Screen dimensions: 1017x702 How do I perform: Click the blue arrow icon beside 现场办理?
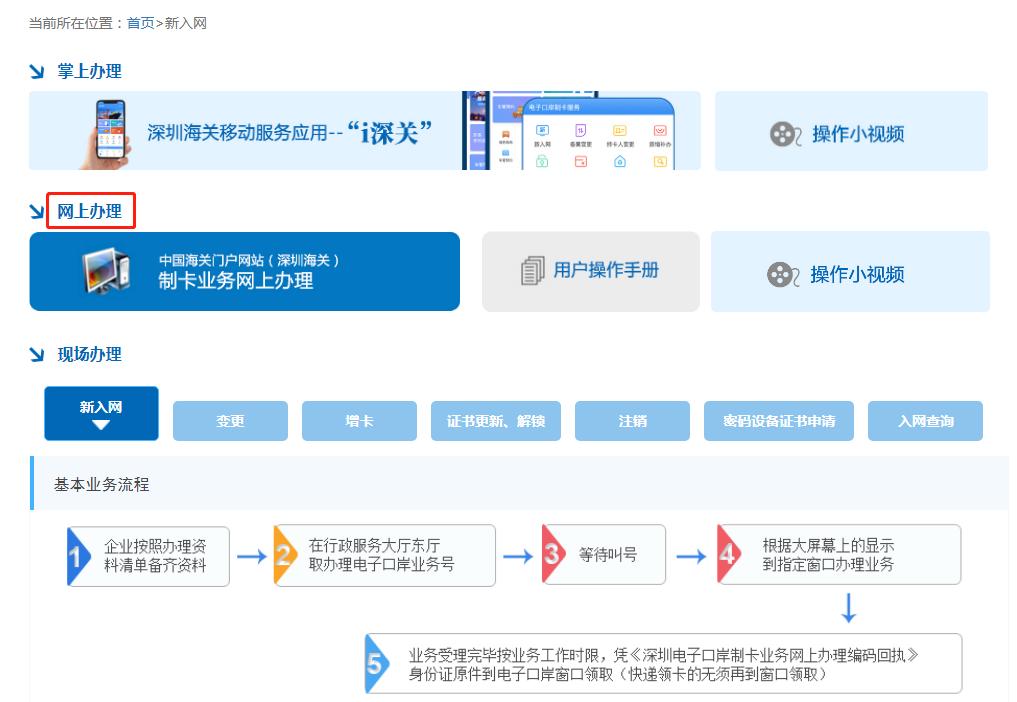(x=37, y=355)
